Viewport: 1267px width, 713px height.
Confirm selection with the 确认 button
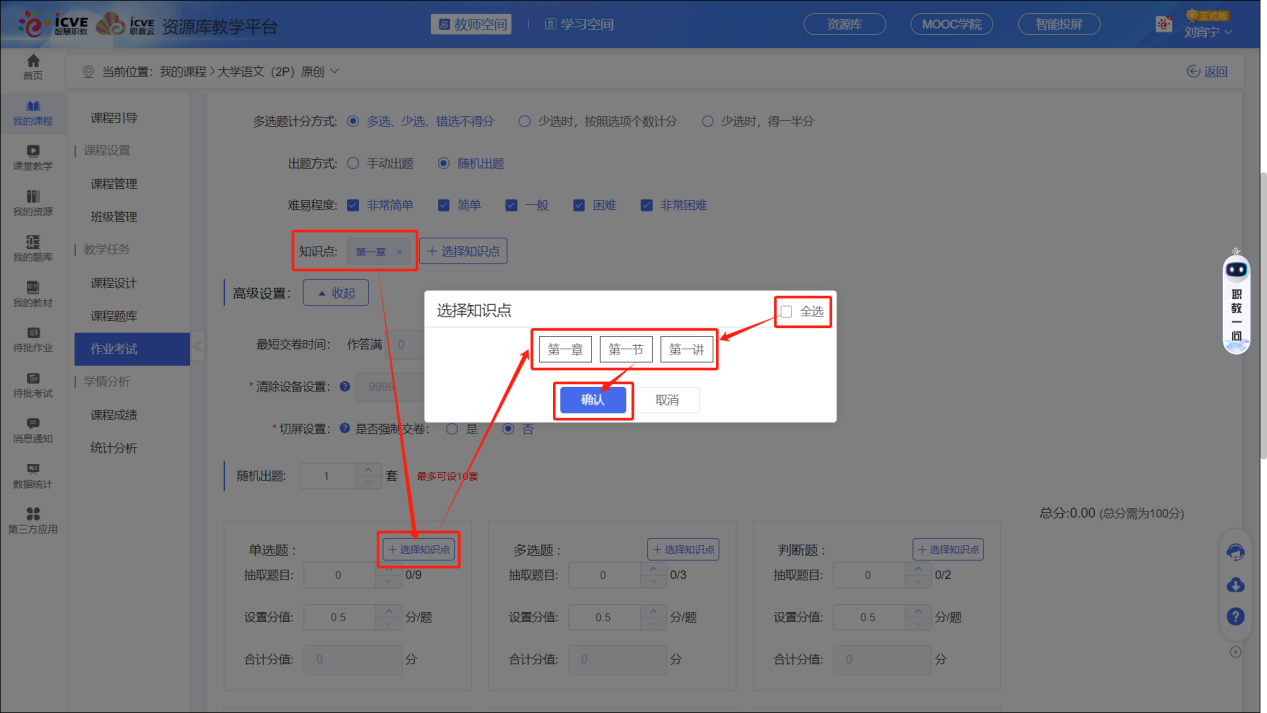[593, 399]
